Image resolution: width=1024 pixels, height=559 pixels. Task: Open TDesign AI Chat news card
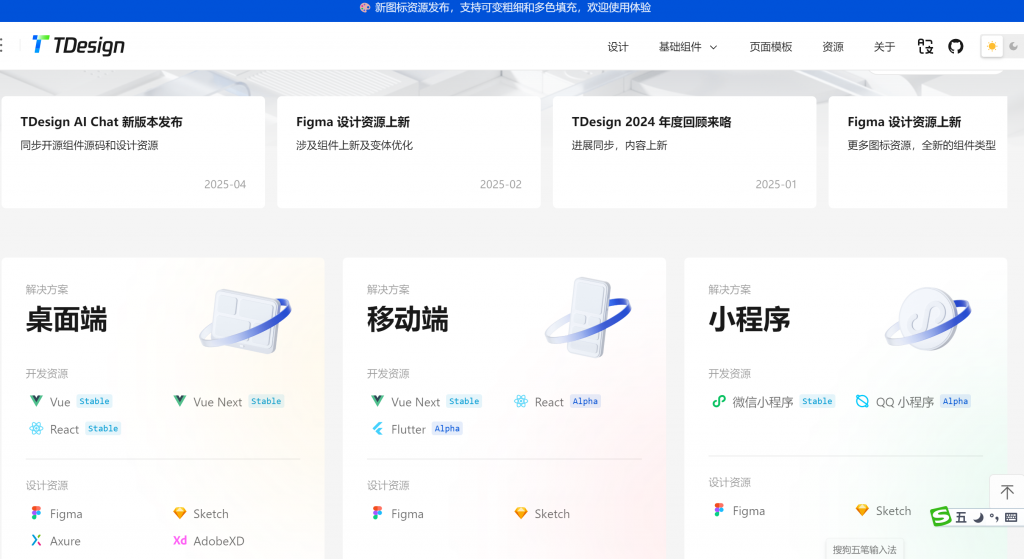coord(133,151)
